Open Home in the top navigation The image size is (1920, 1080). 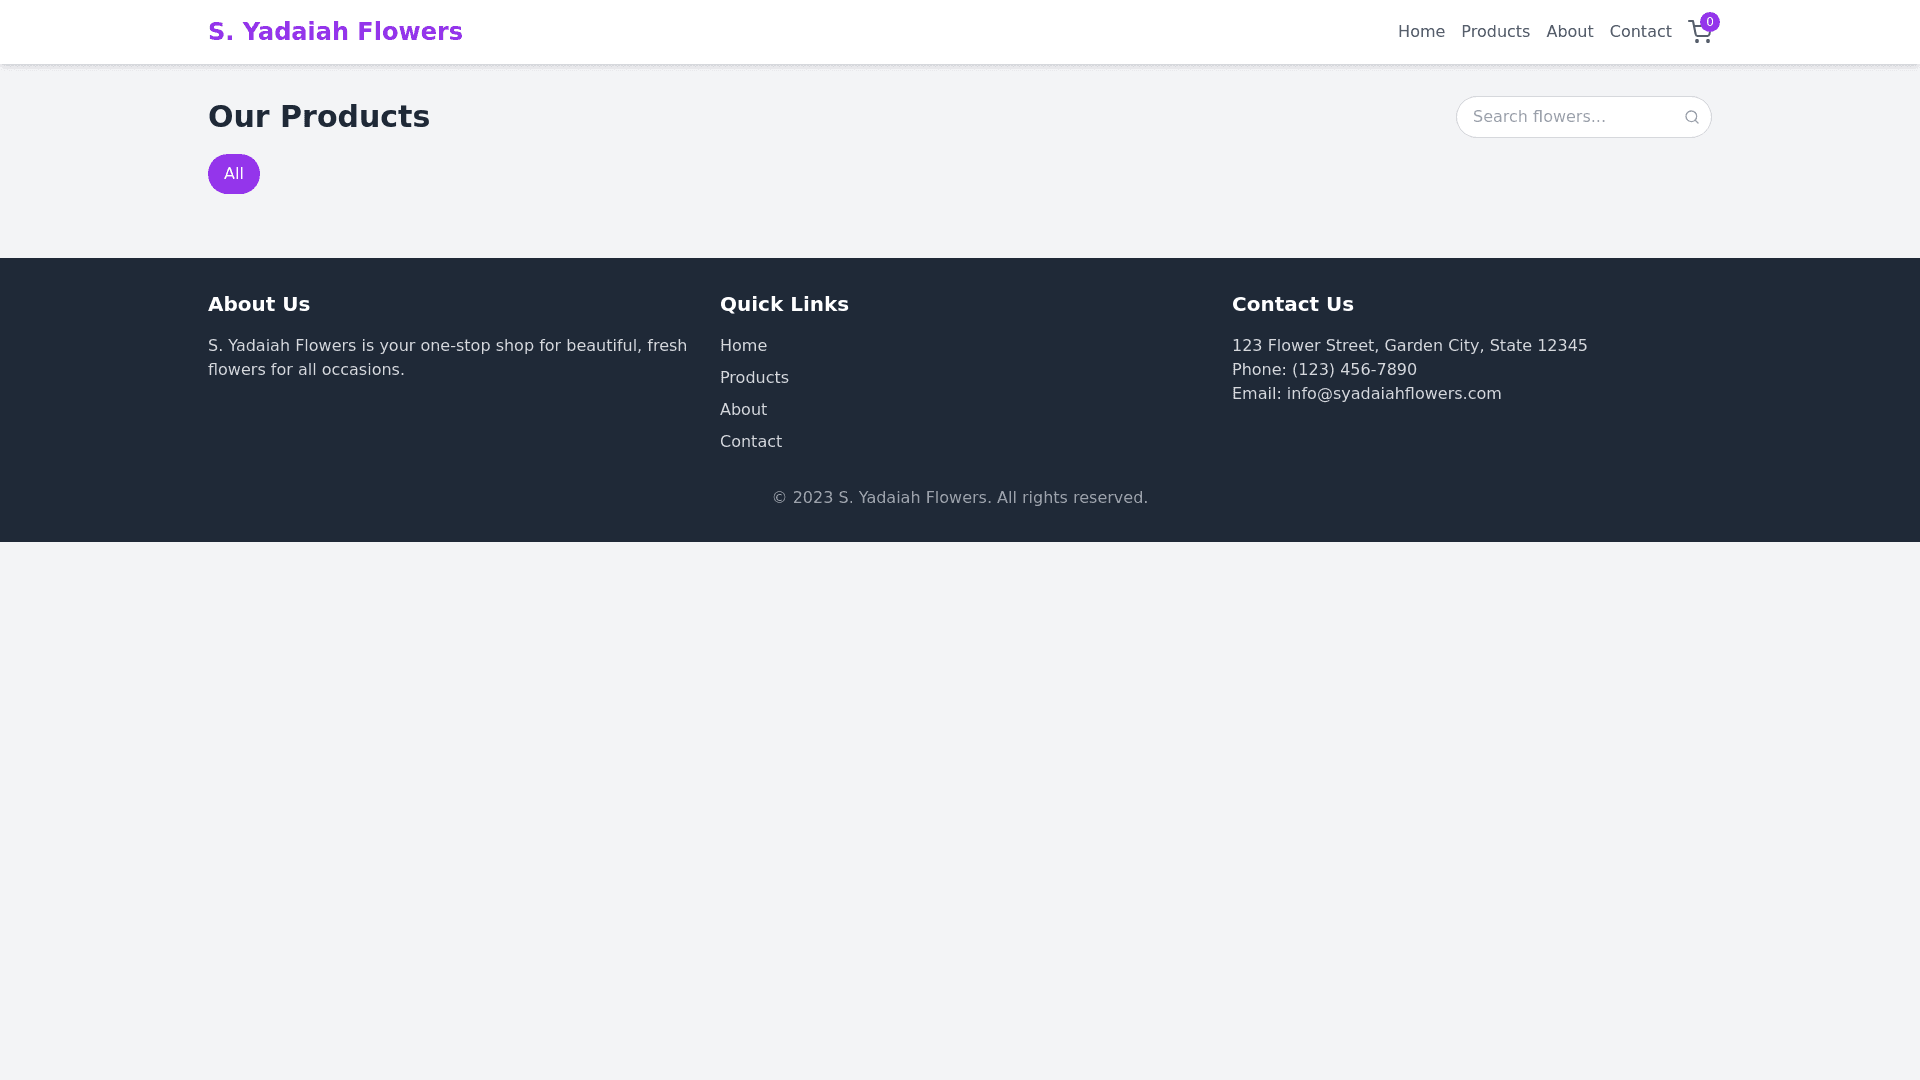point(1420,32)
